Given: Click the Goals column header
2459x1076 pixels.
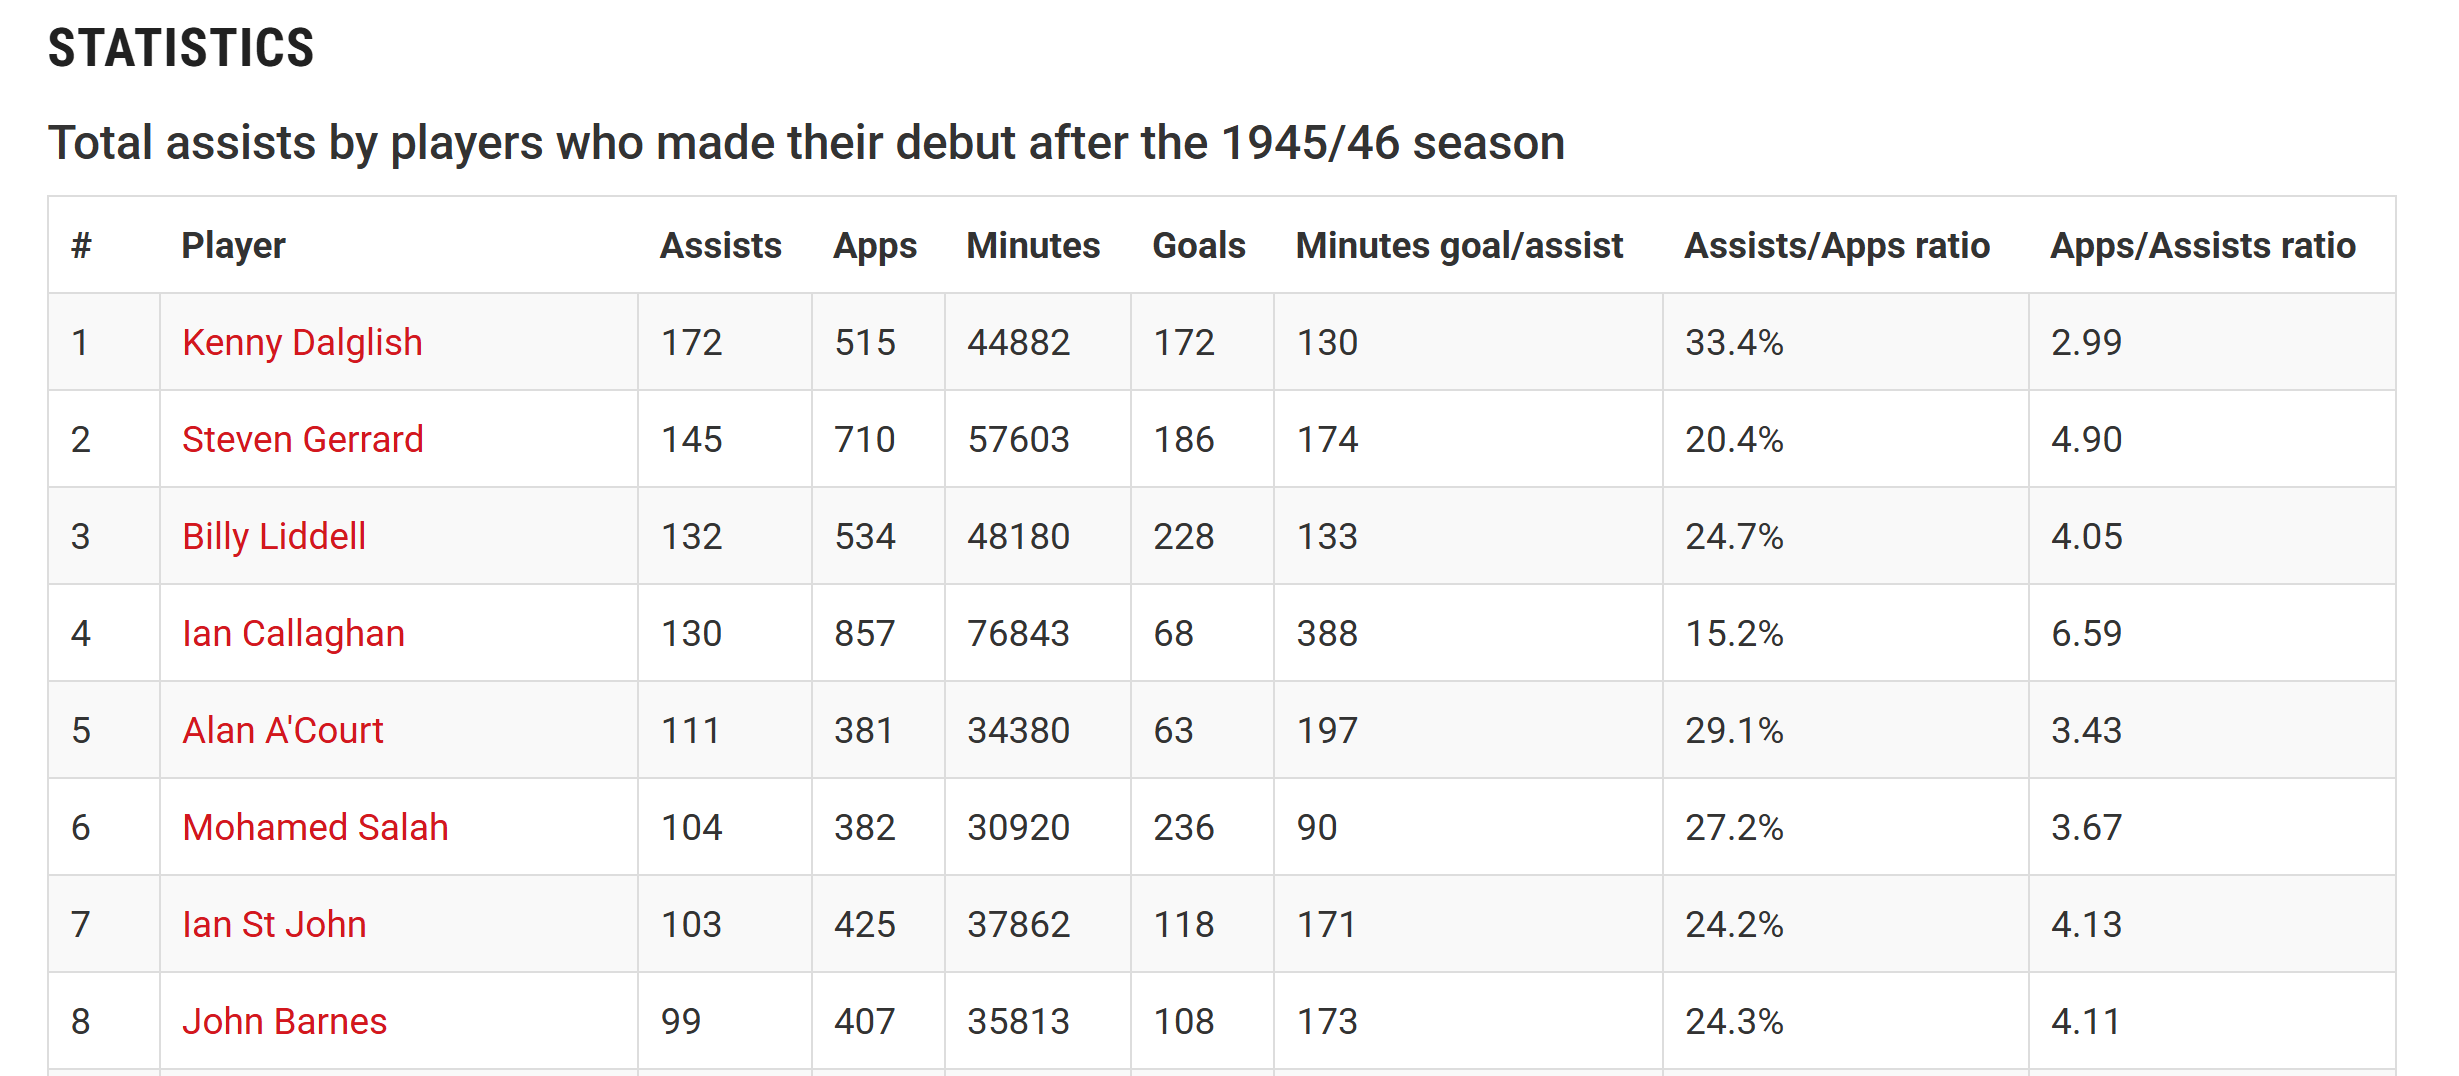Looking at the screenshot, I should (x=1198, y=246).
